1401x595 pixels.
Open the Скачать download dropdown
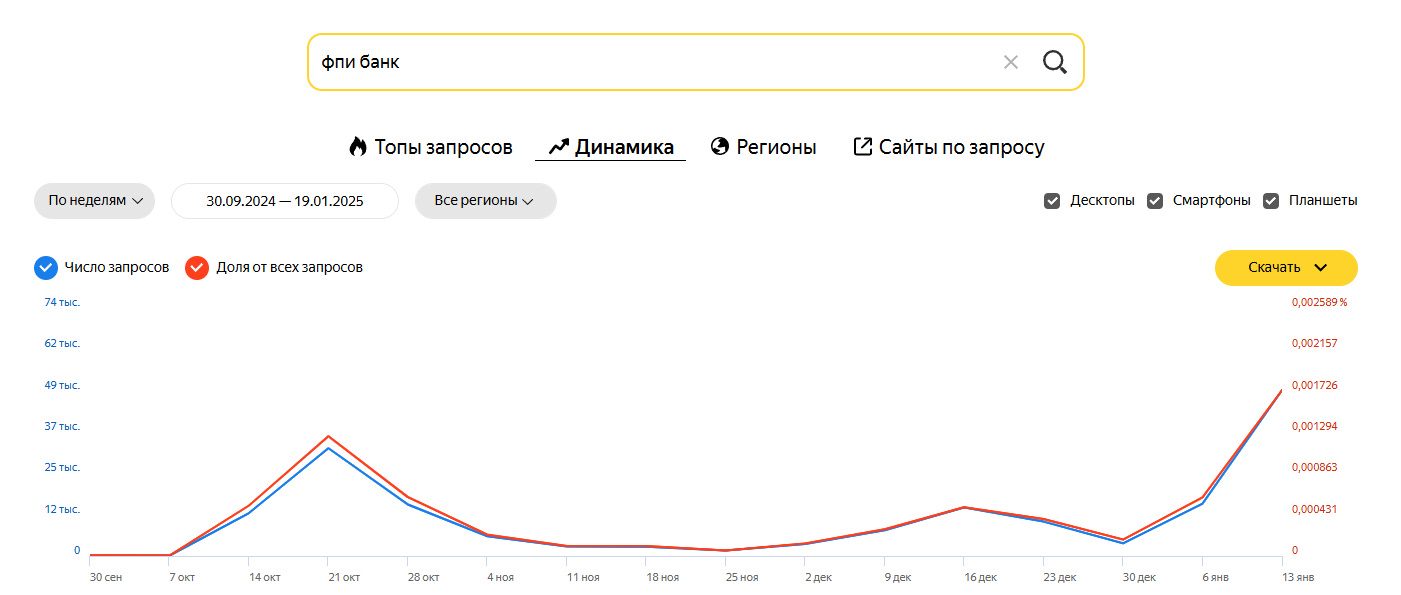point(1286,268)
